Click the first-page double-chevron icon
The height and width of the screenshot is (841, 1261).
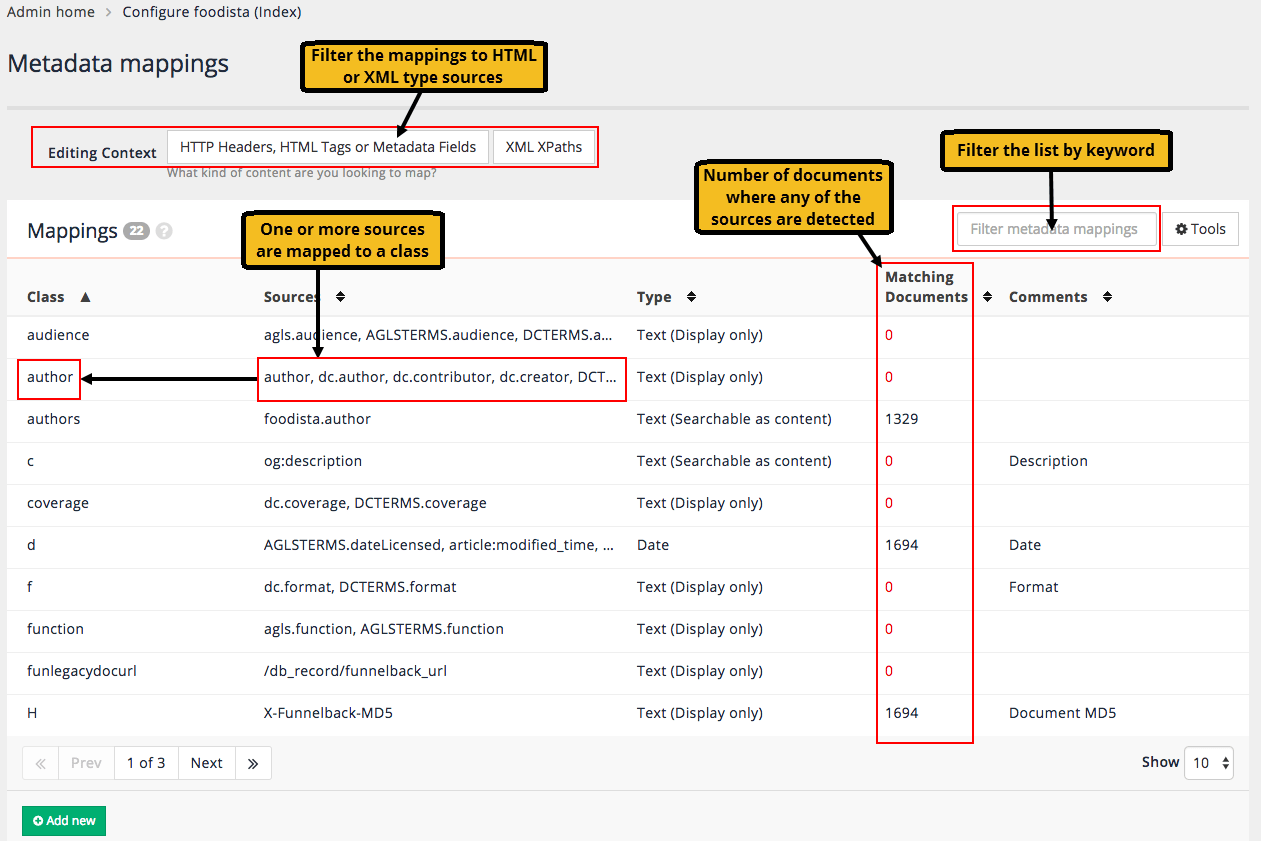pyautogui.click(x=40, y=762)
